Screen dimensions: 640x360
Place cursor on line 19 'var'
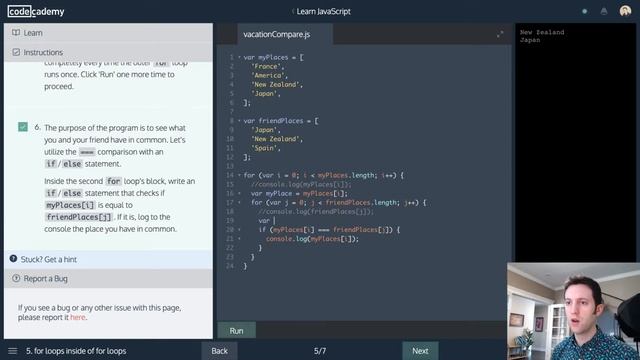click(x=264, y=220)
